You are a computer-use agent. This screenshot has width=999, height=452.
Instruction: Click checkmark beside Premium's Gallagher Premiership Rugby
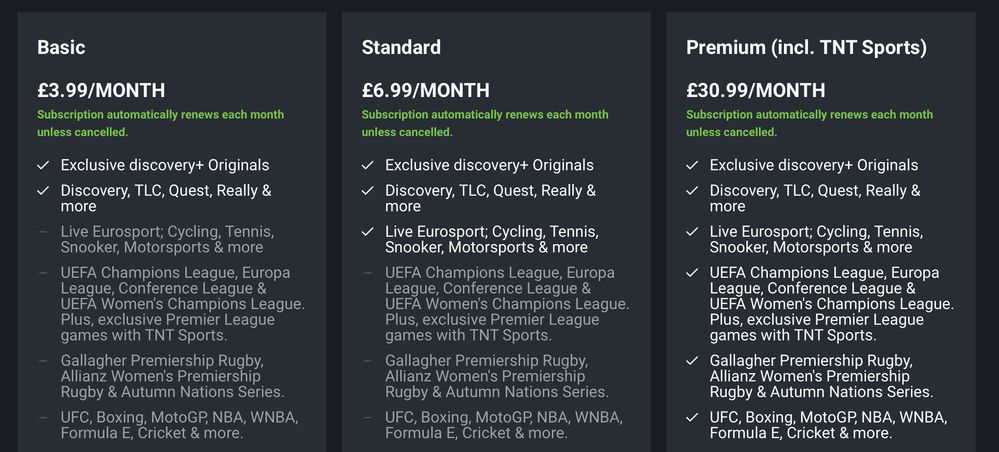click(693, 361)
